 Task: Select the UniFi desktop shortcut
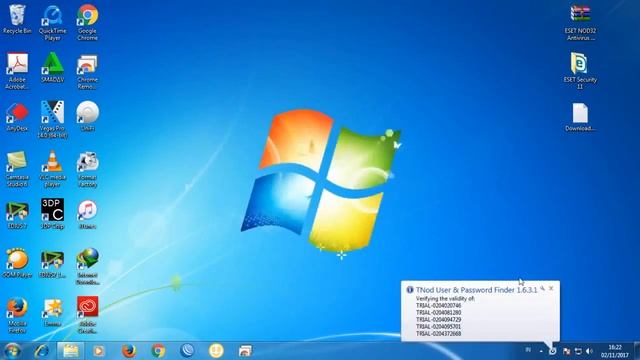(87, 116)
